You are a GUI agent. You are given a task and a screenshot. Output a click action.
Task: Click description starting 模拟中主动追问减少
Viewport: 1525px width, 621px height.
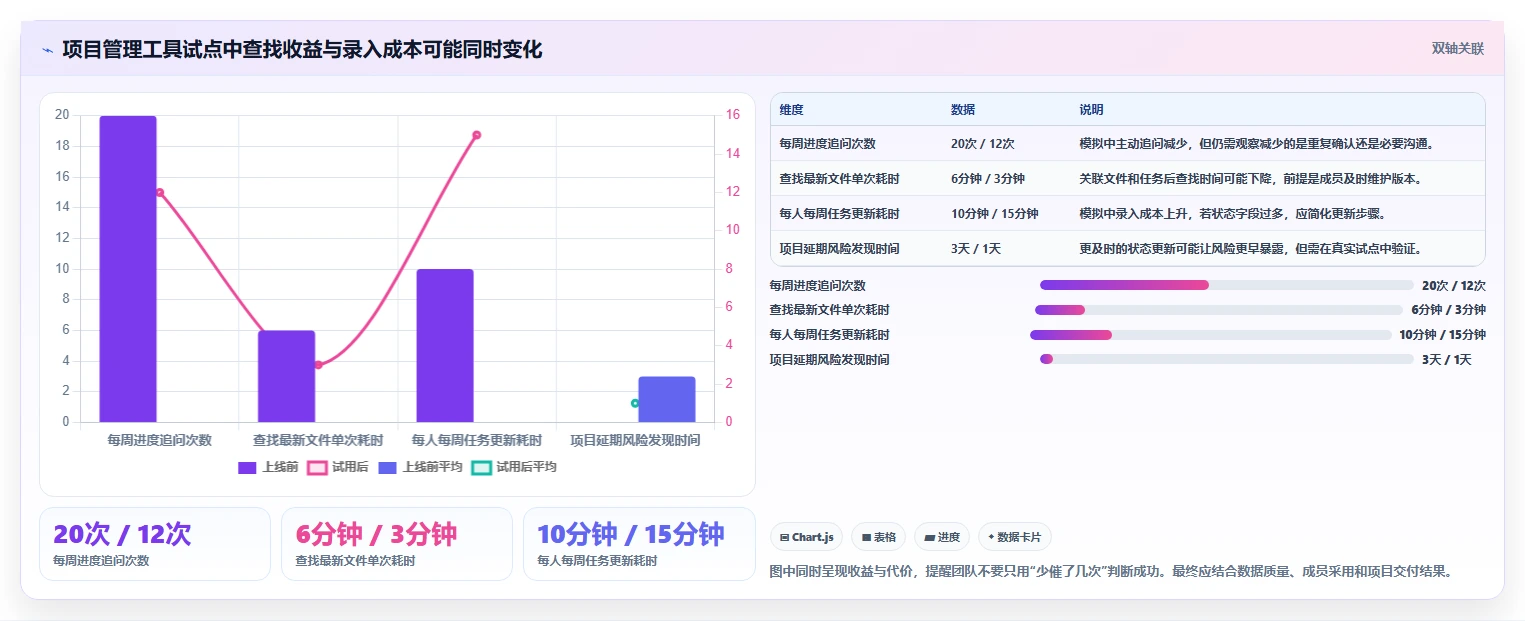(x=1257, y=144)
